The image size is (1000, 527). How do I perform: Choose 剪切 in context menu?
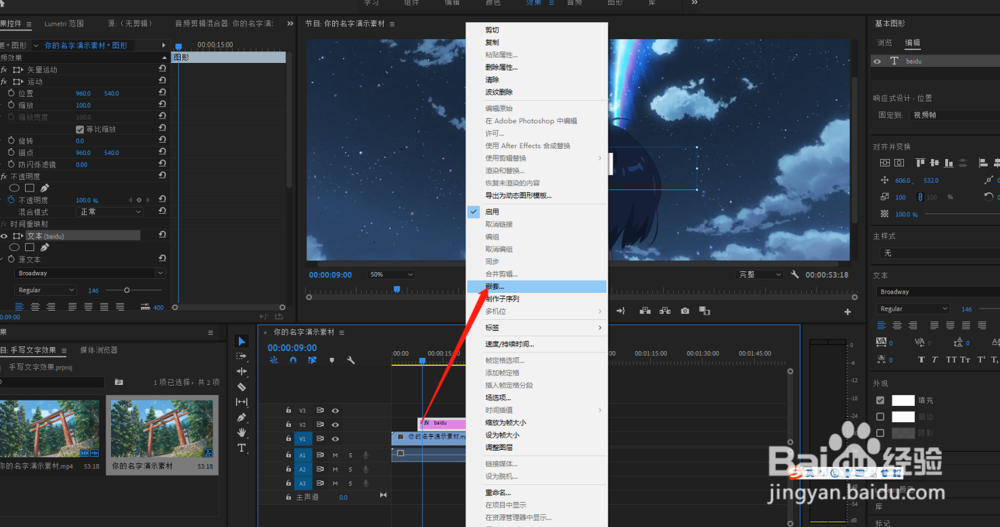pos(536,30)
